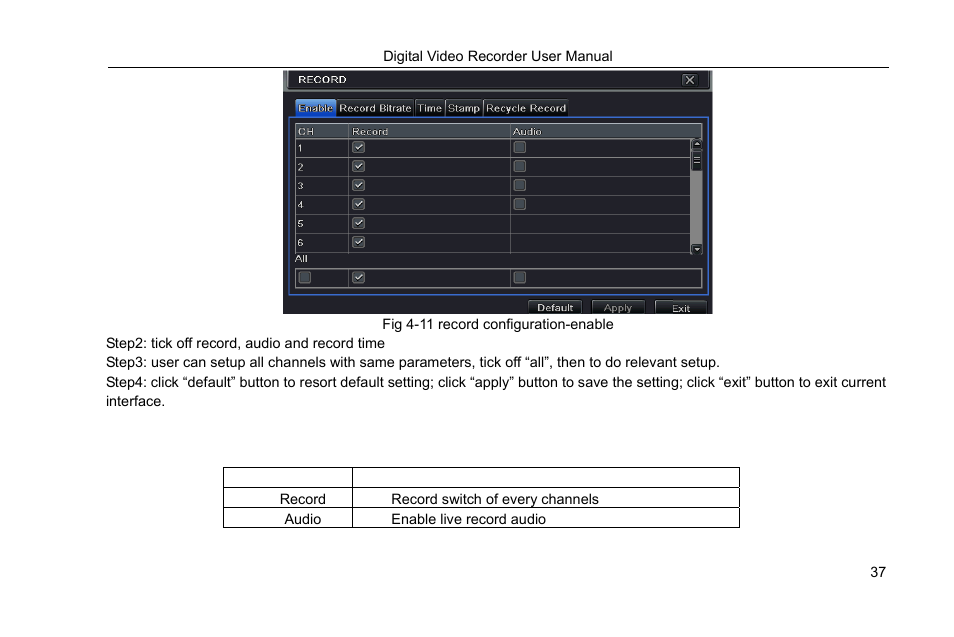Click the Step3 instruction line
The image size is (954, 637).
pyautogui.click(x=413, y=362)
